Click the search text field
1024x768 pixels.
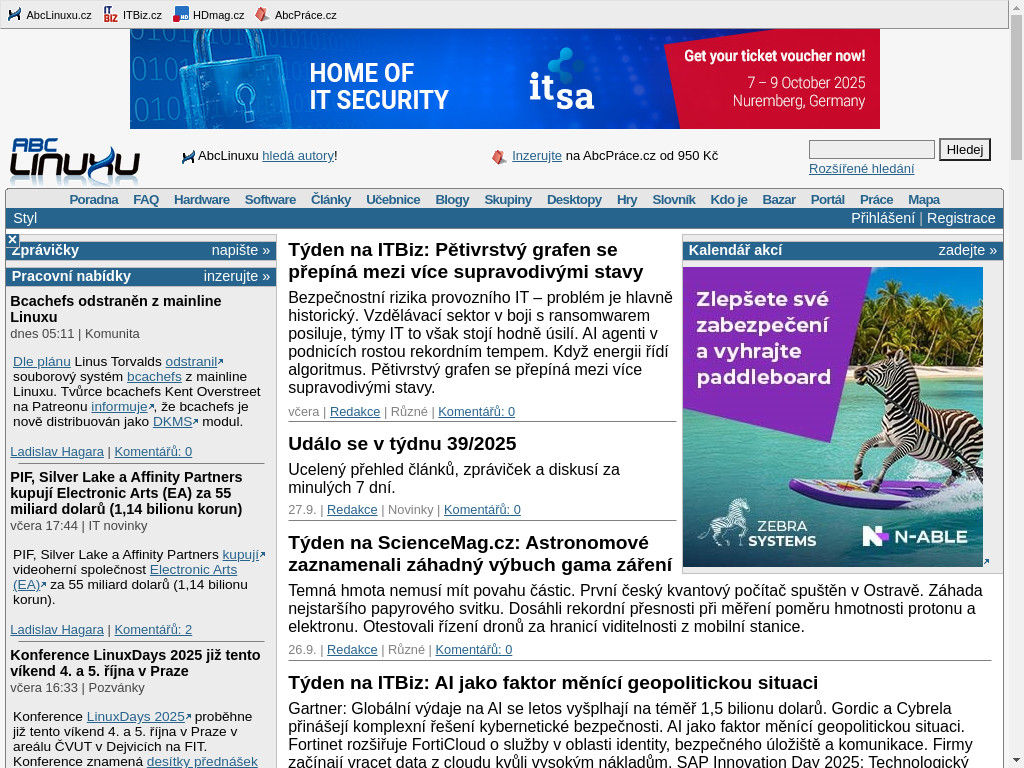871,150
